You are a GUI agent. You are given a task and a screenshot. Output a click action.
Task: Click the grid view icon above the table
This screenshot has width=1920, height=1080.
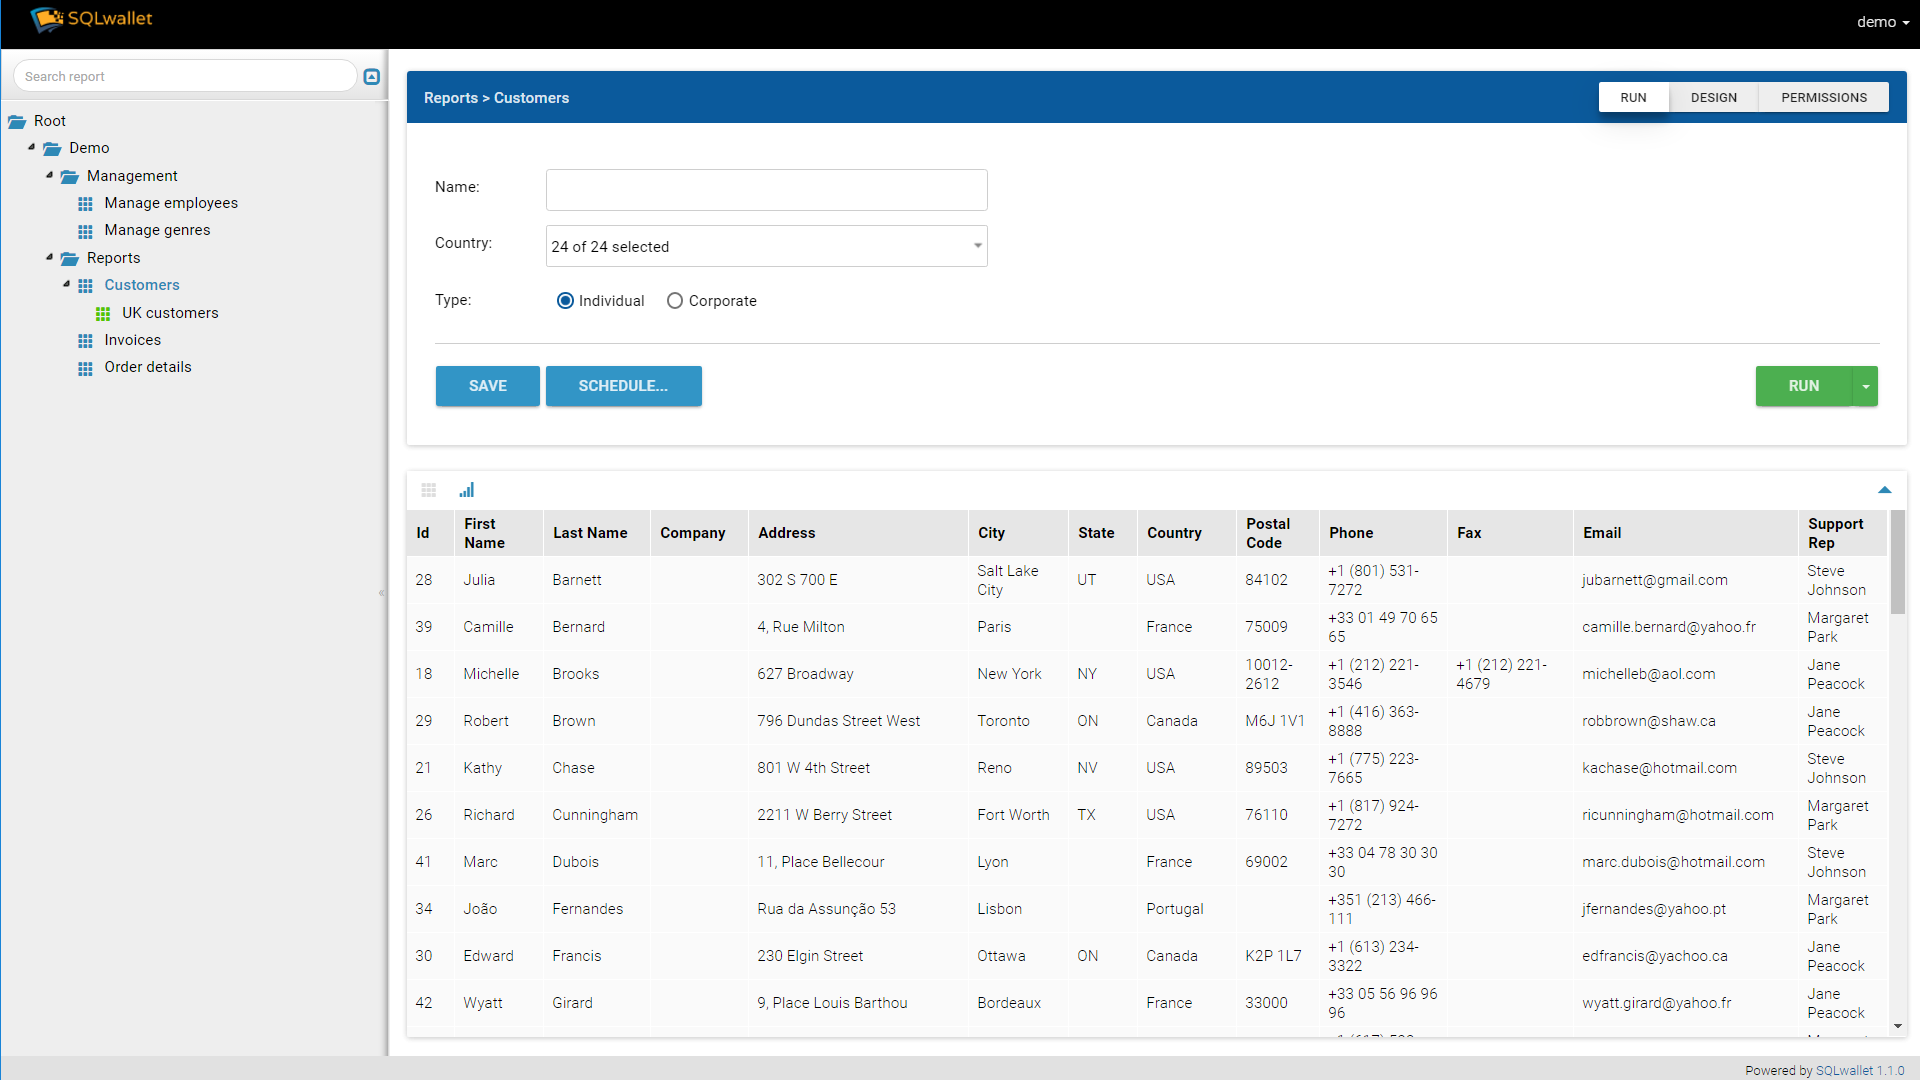429,490
